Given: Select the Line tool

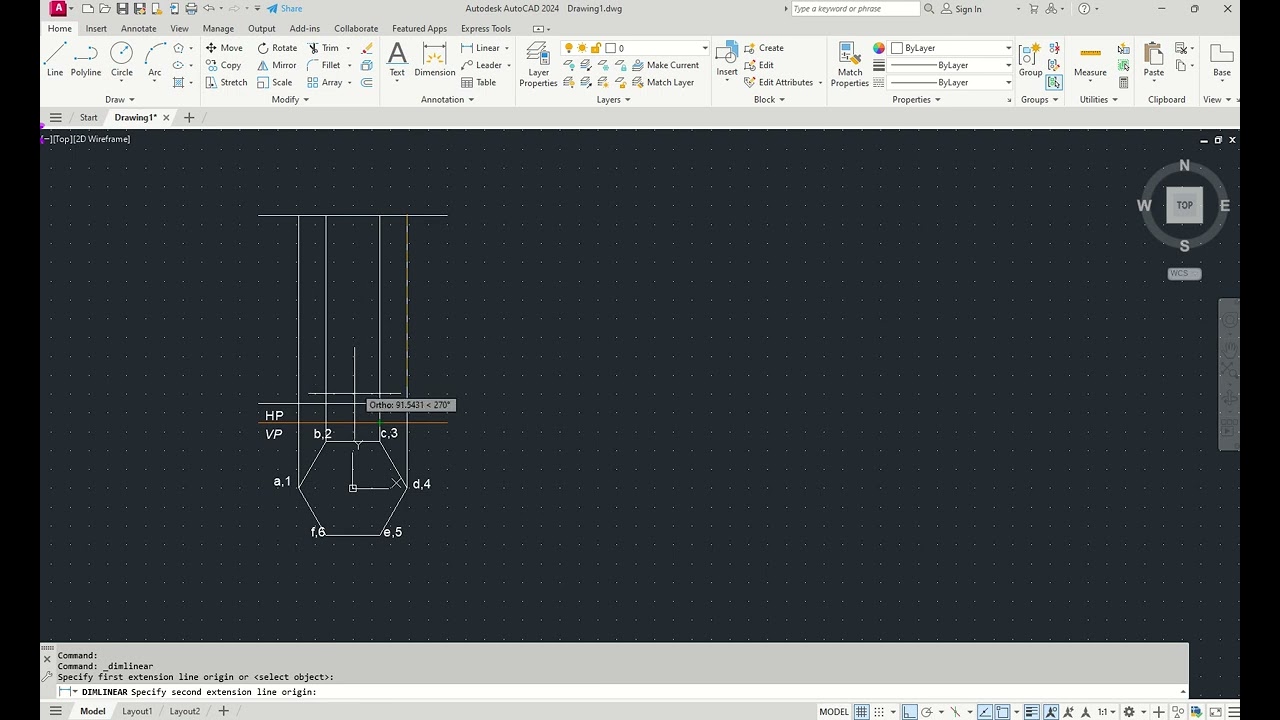Looking at the screenshot, I should point(55,59).
